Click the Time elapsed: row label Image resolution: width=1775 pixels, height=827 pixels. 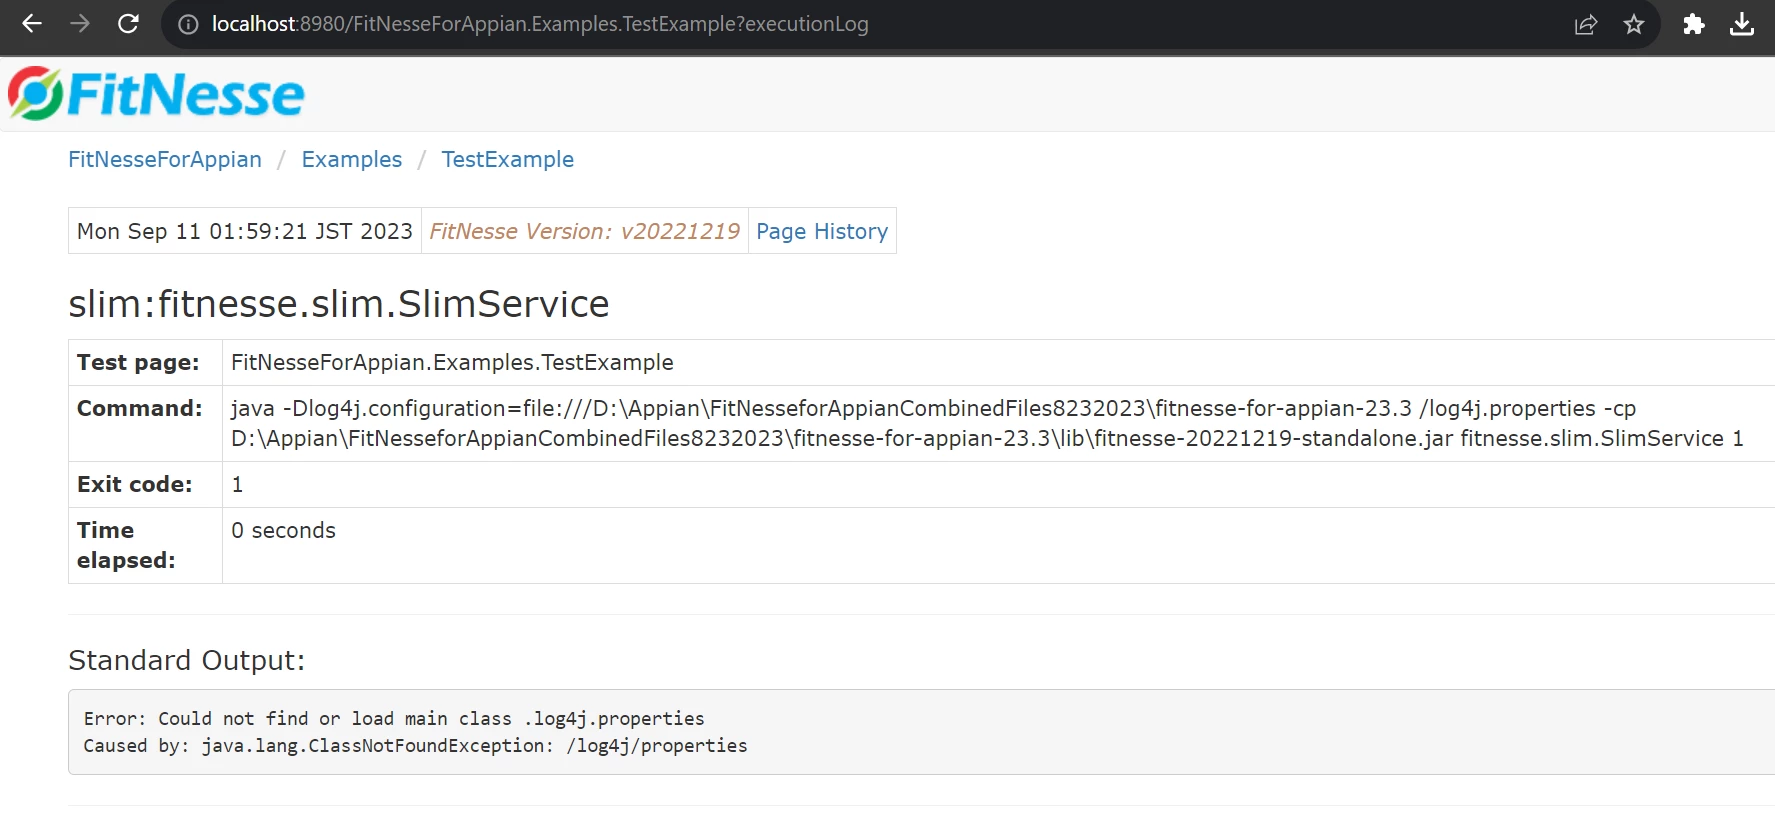click(x=126, y=545)
